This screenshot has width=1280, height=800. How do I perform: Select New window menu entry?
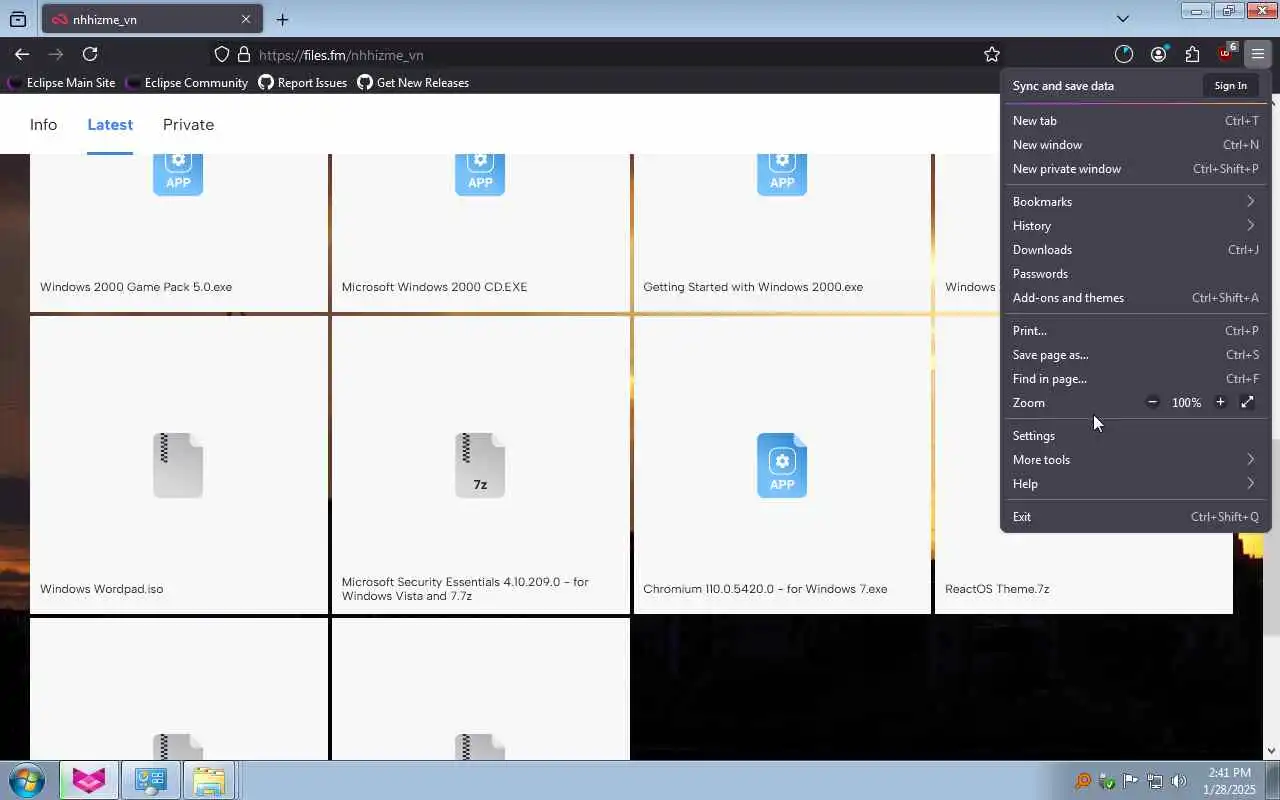pyautogui.click(x=1135, y=144)
